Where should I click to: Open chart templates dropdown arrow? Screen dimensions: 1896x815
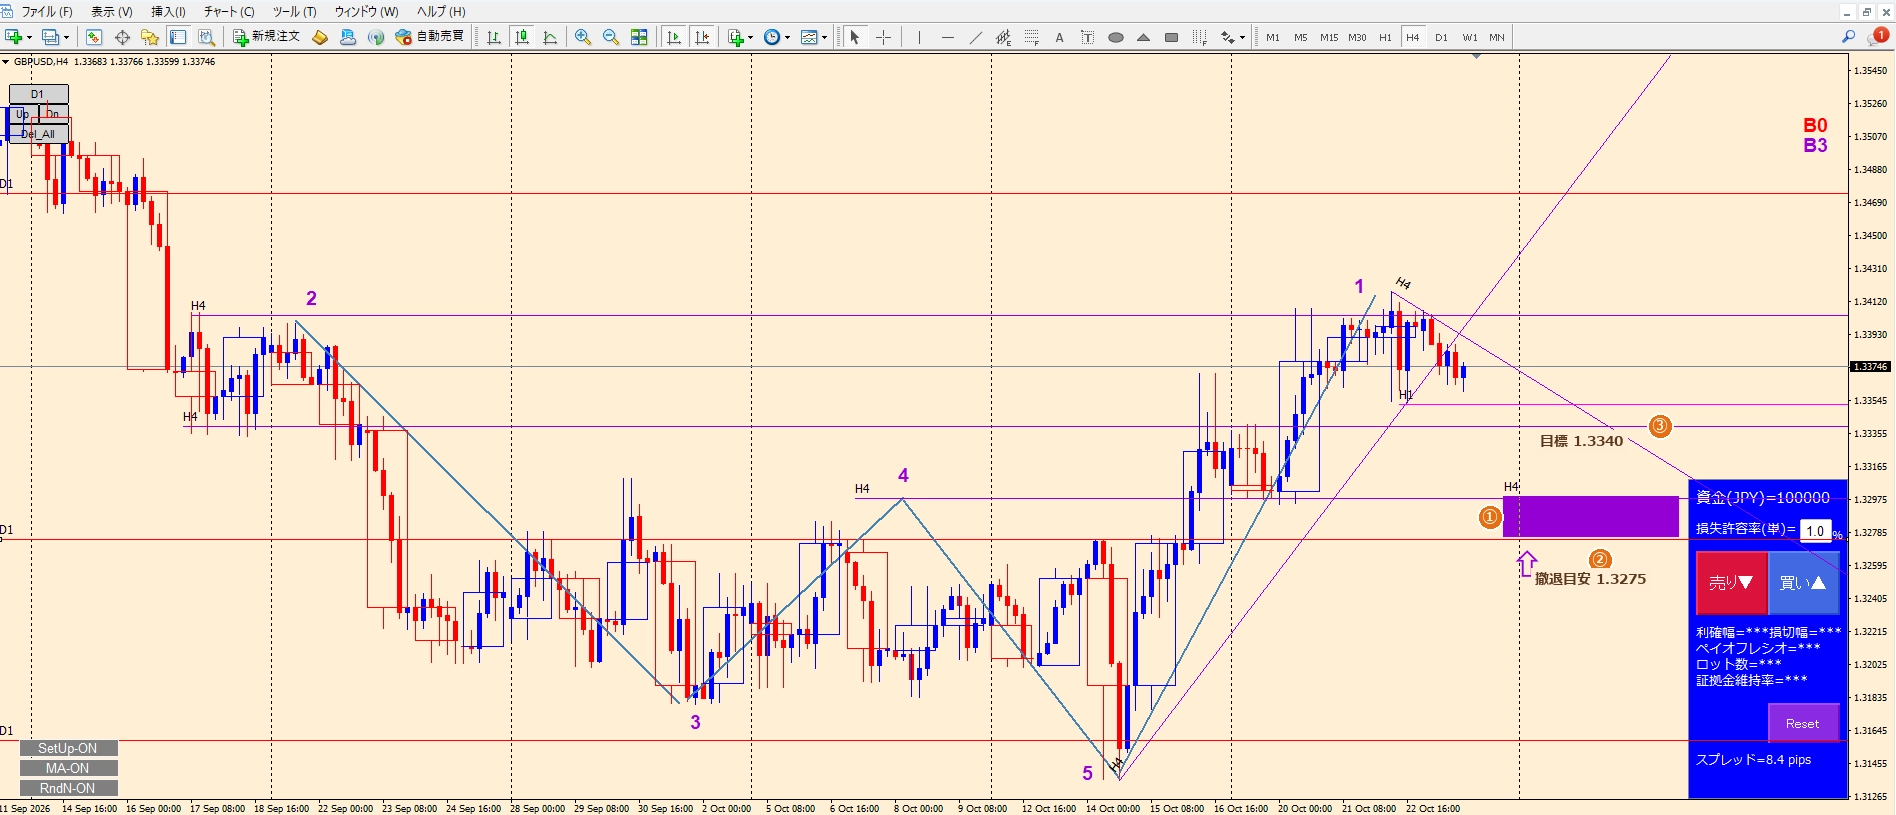824,37
